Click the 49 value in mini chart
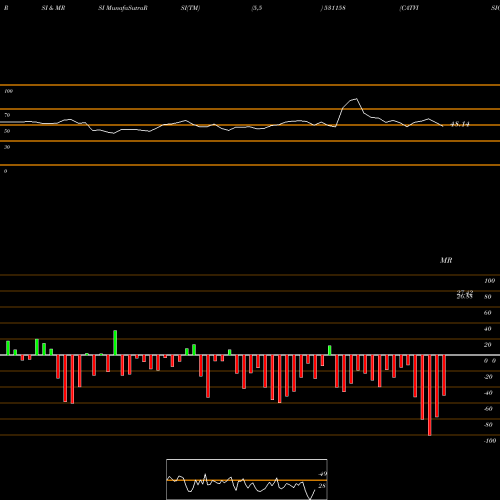The height and width of the screenshot is (500, 500). [x=322, y=474]
